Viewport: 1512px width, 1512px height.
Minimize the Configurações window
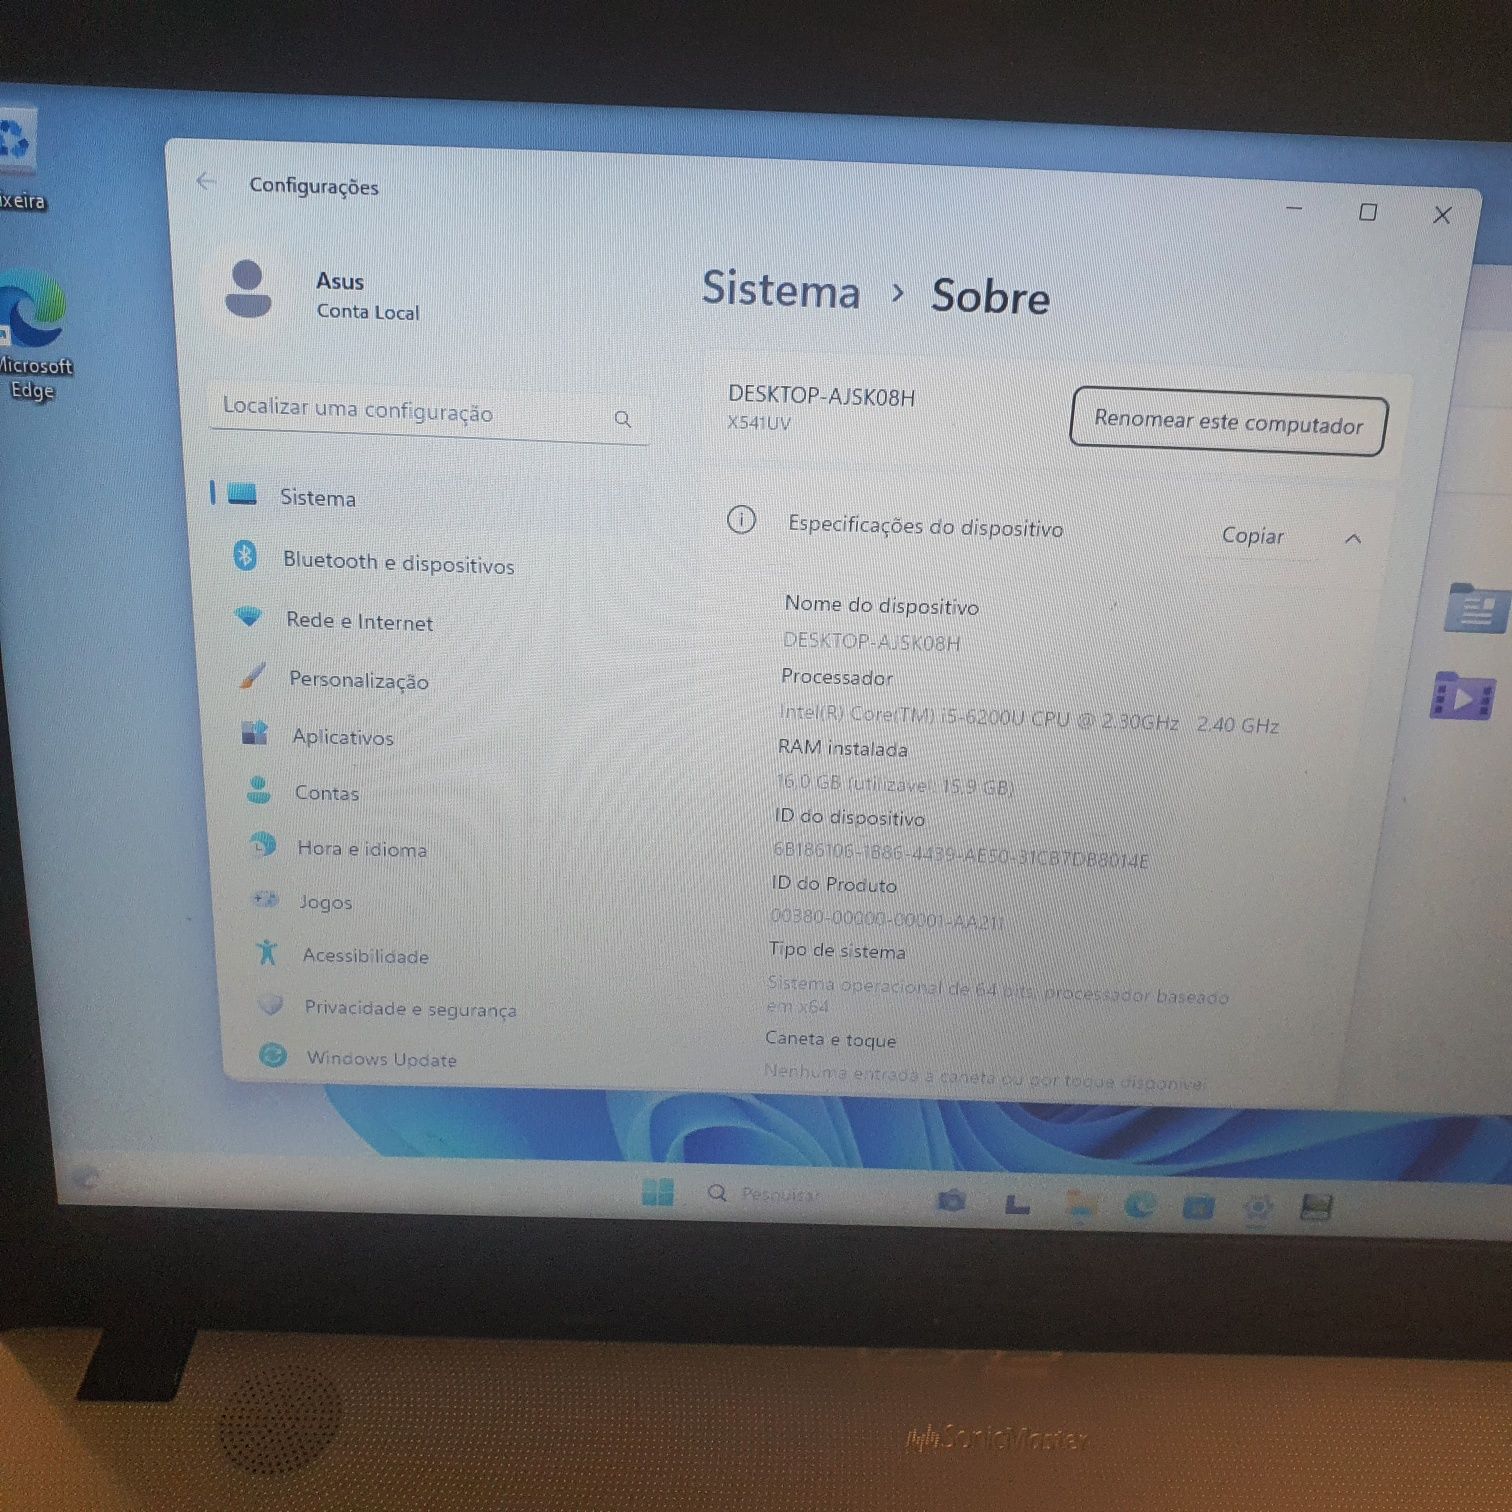pyautogui.click(x=1294, y=208)
